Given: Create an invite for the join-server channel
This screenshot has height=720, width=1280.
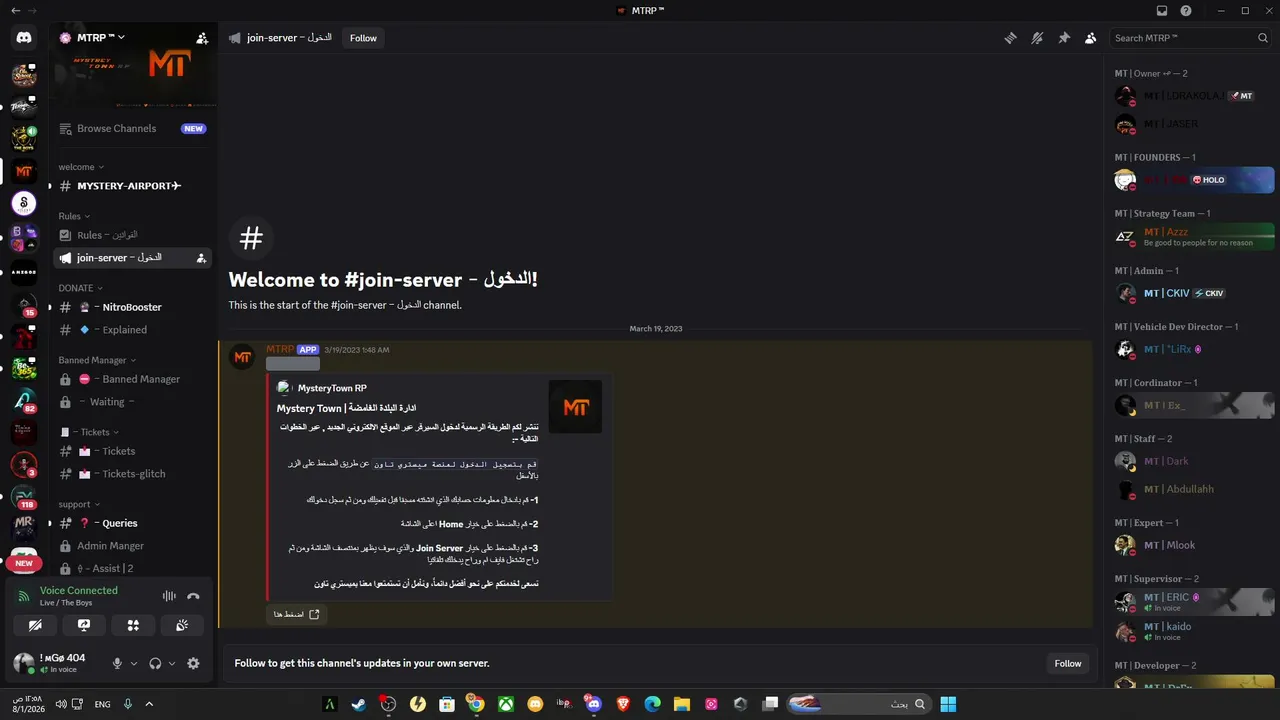Looking at the screenshot, I should [201, 258].
